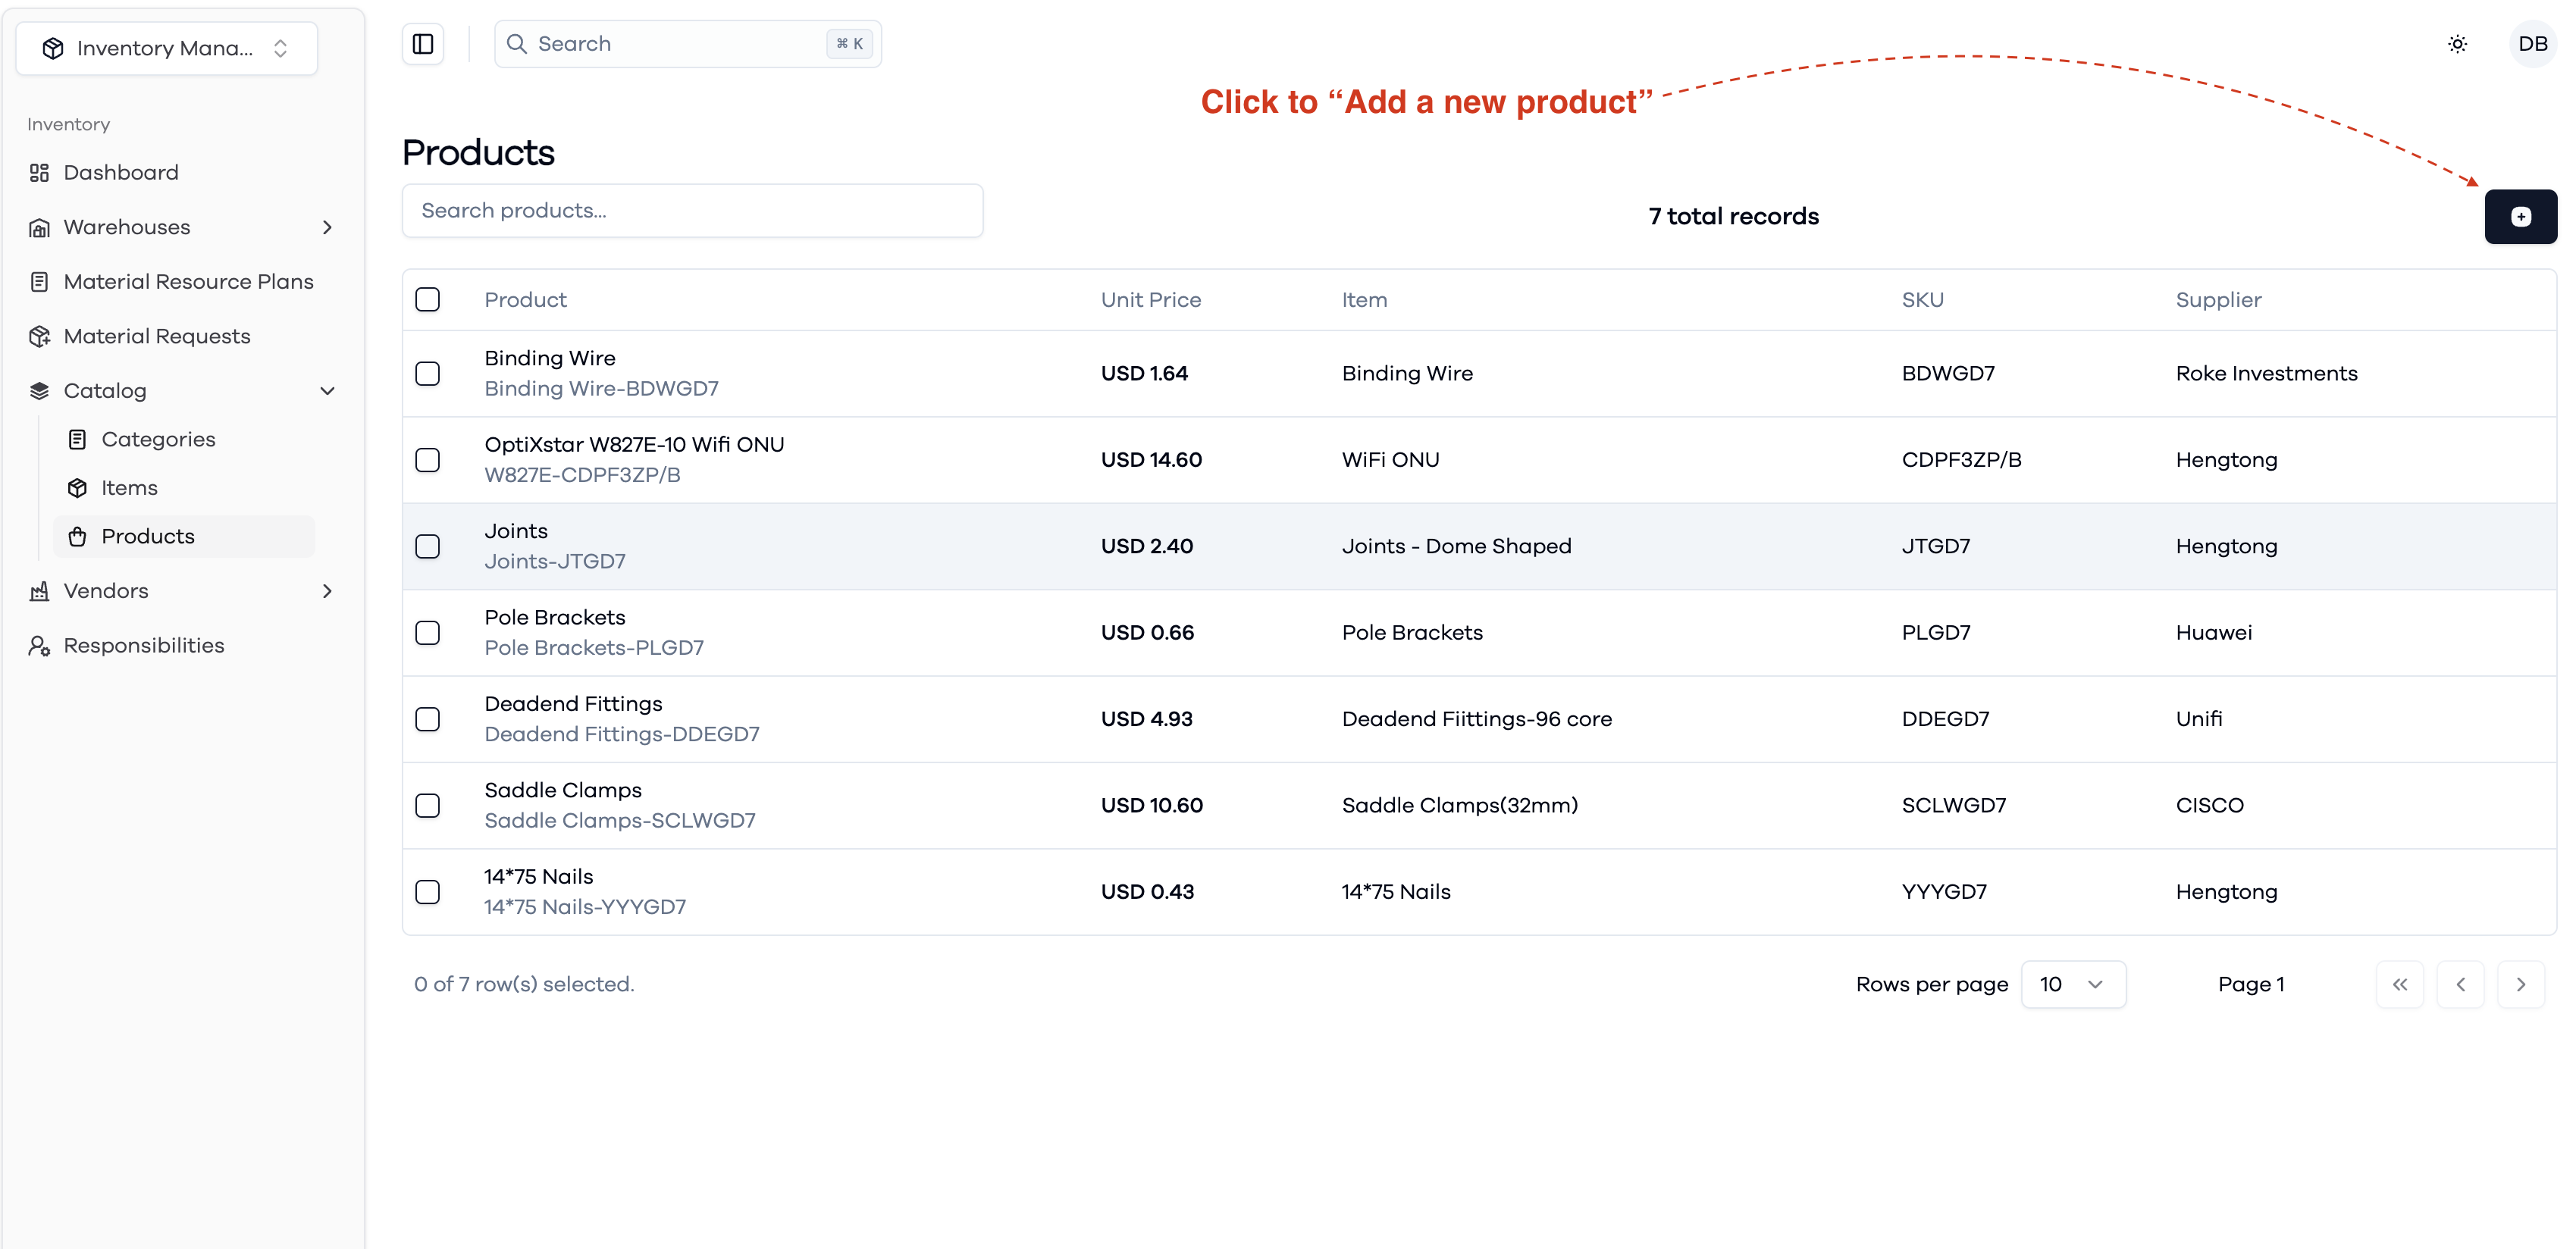
Task: Click the CDPF3ZP/B SKU cell
Action: coord(1961,460)
